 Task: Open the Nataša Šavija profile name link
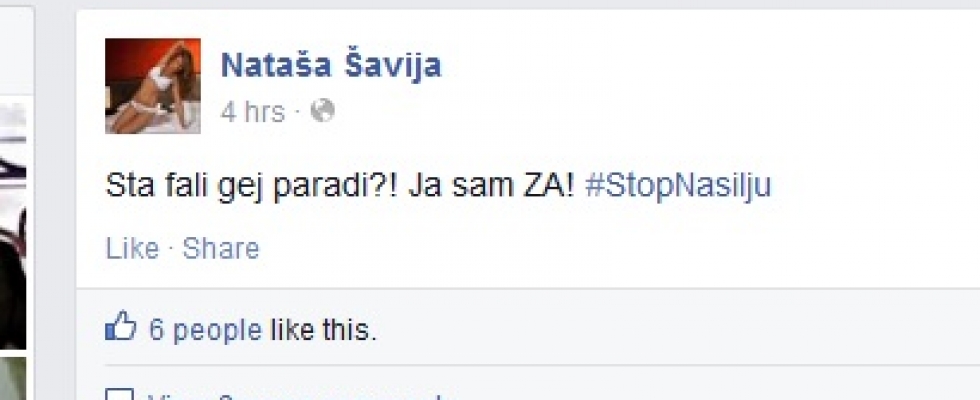(x=331, y=66)
